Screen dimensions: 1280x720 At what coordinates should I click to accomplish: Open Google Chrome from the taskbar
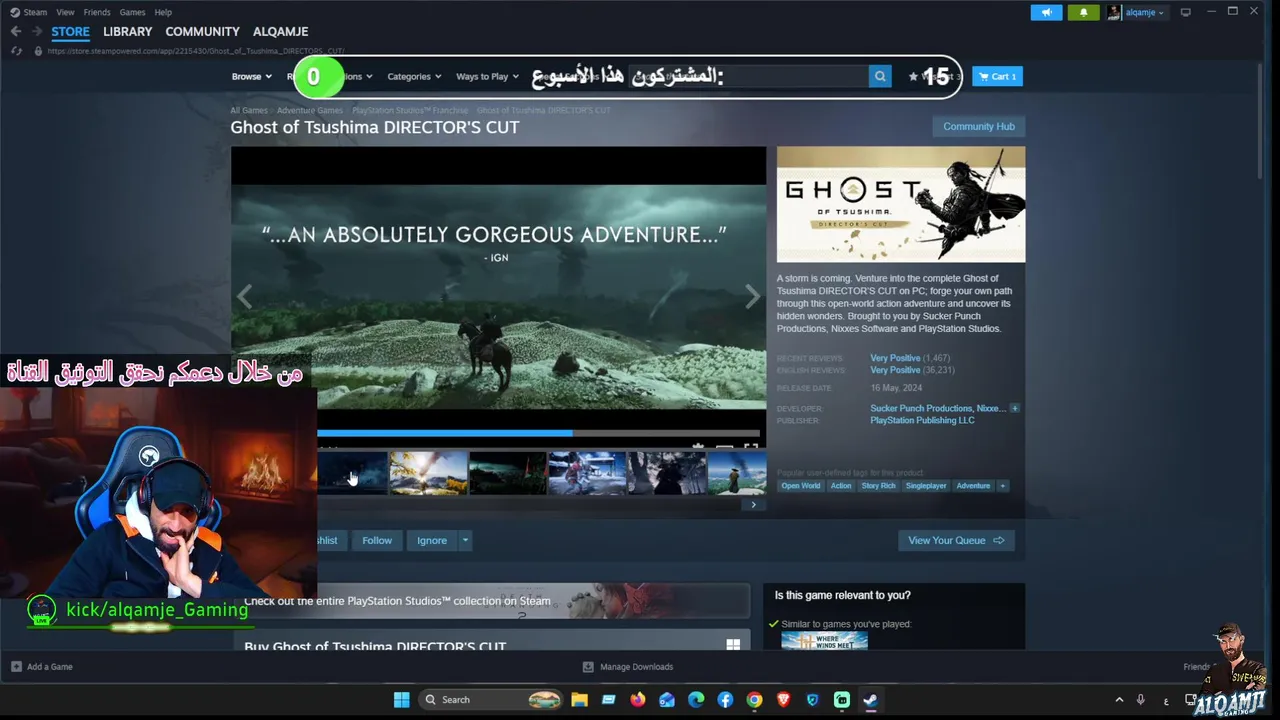pyautogui.click(x=754, y=700)
